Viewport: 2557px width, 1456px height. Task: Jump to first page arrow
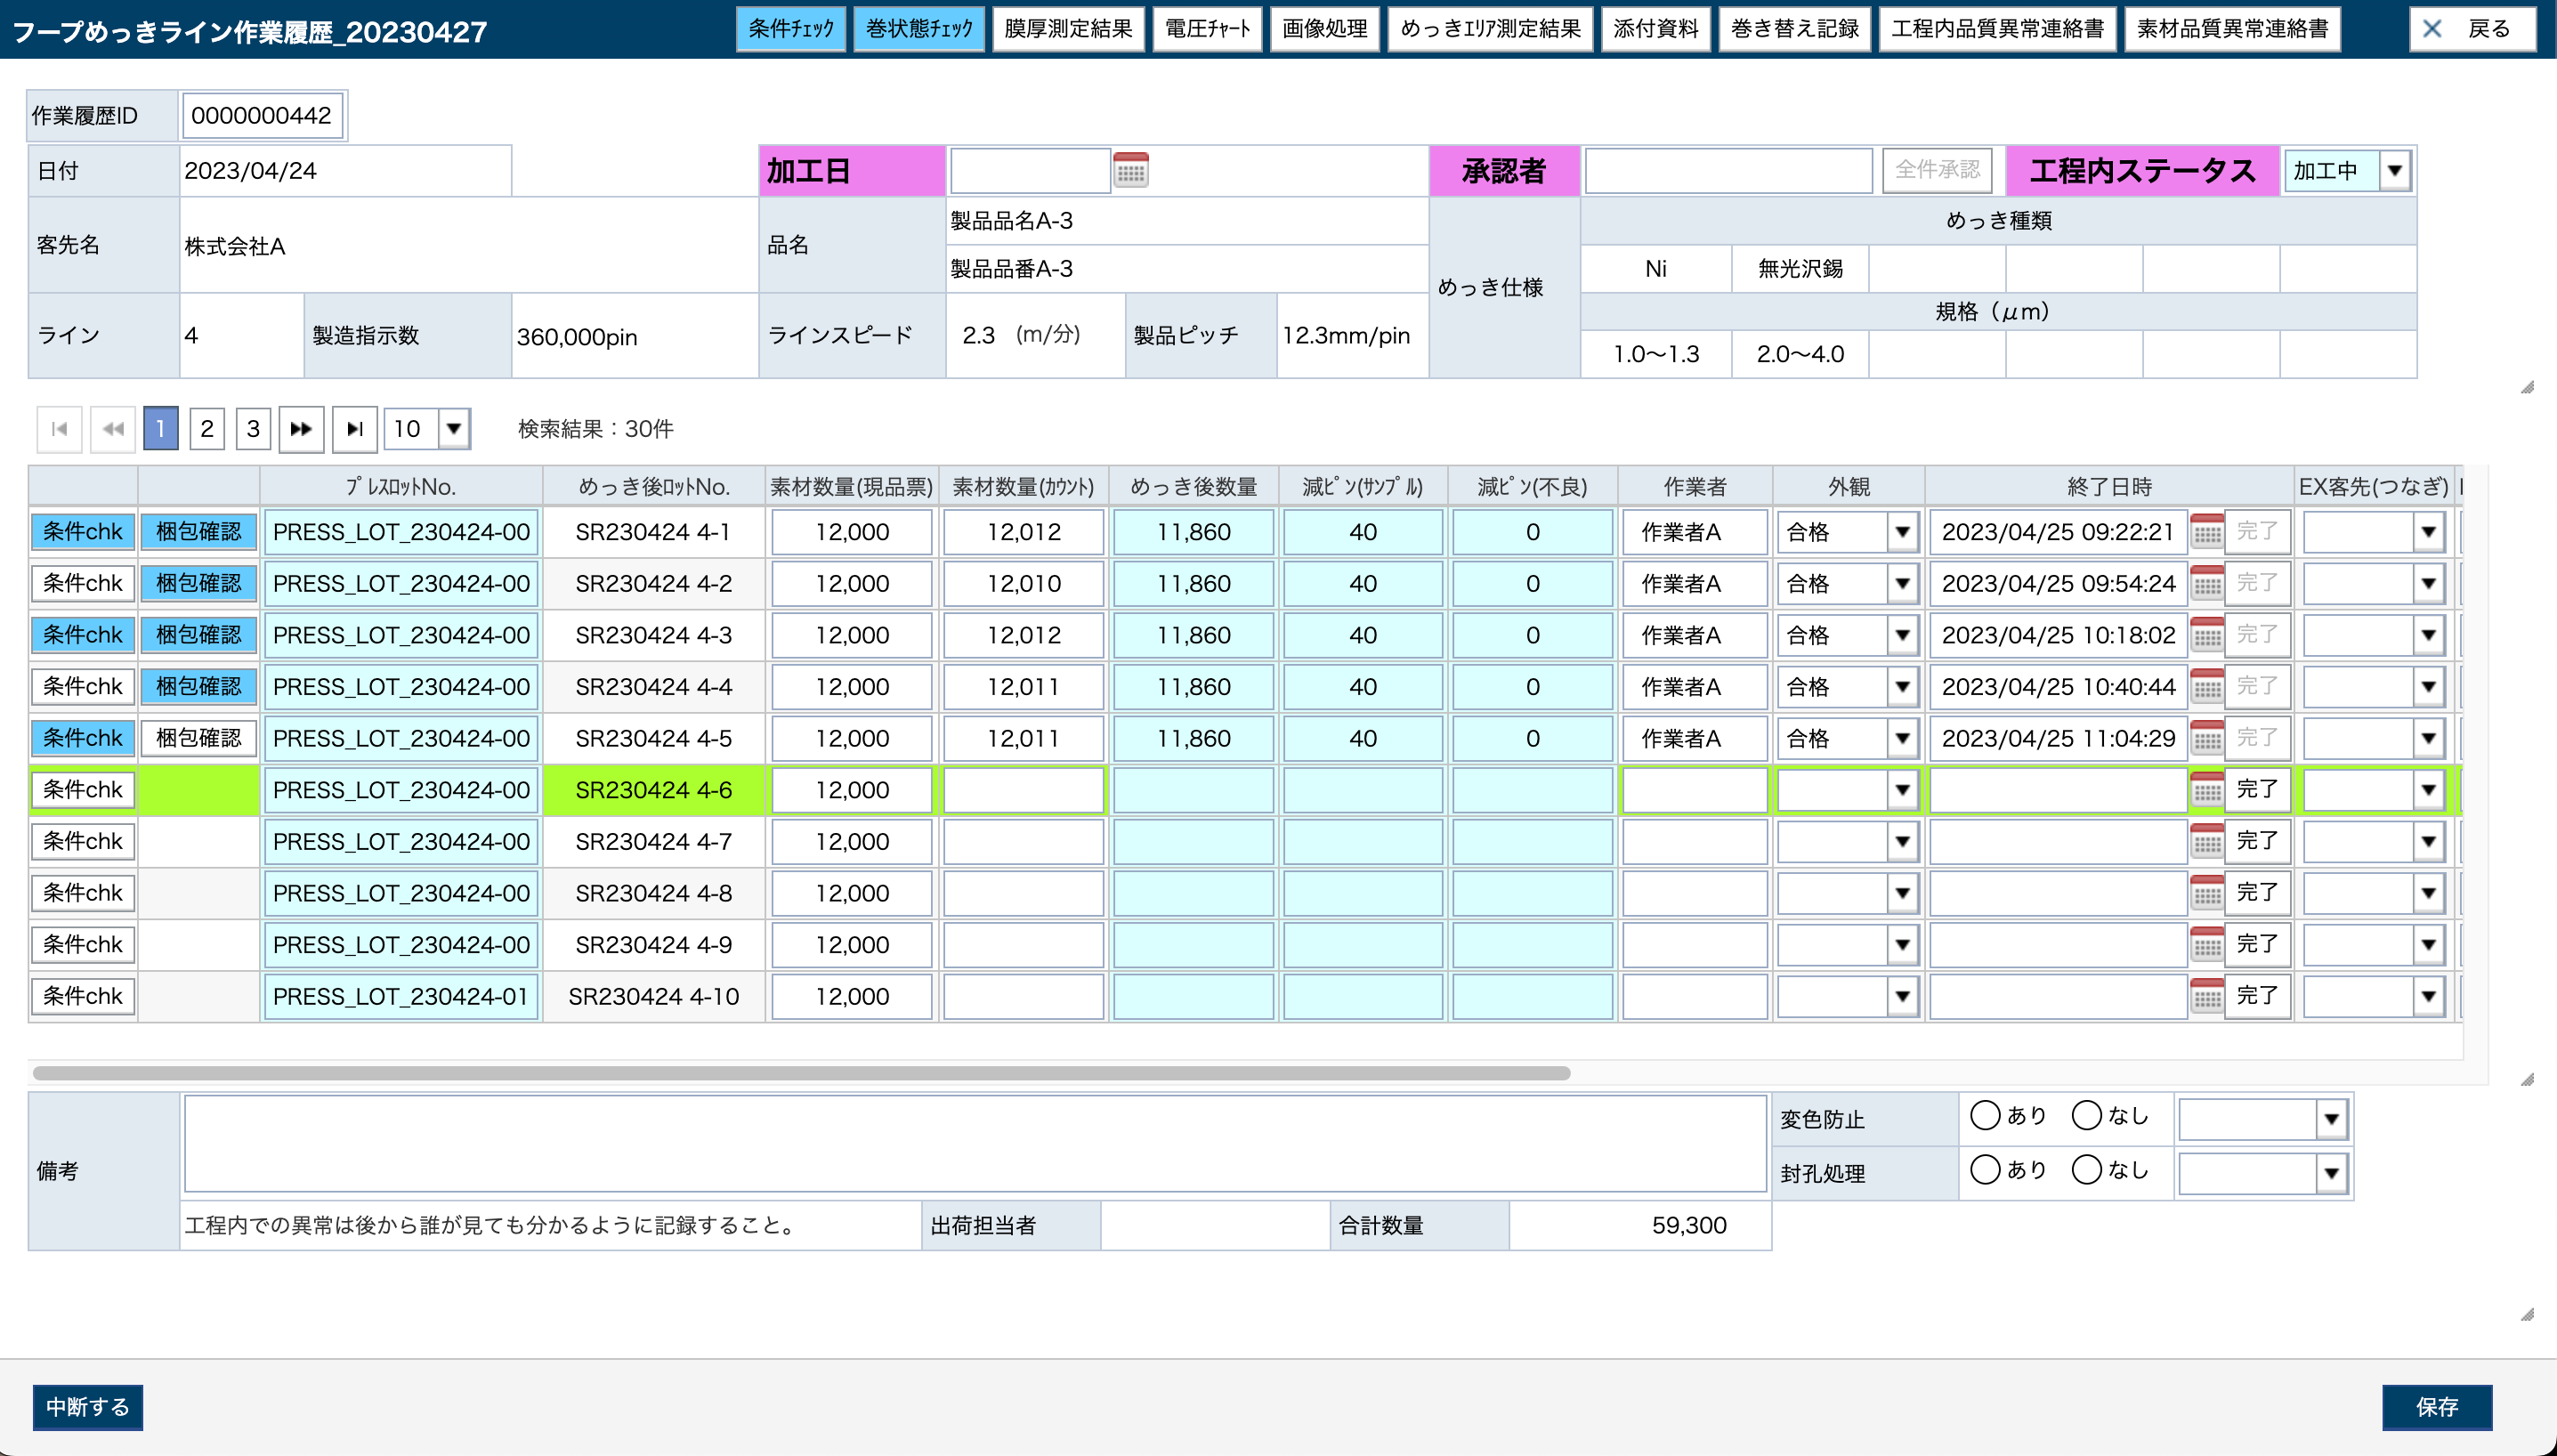pos(59,429)
